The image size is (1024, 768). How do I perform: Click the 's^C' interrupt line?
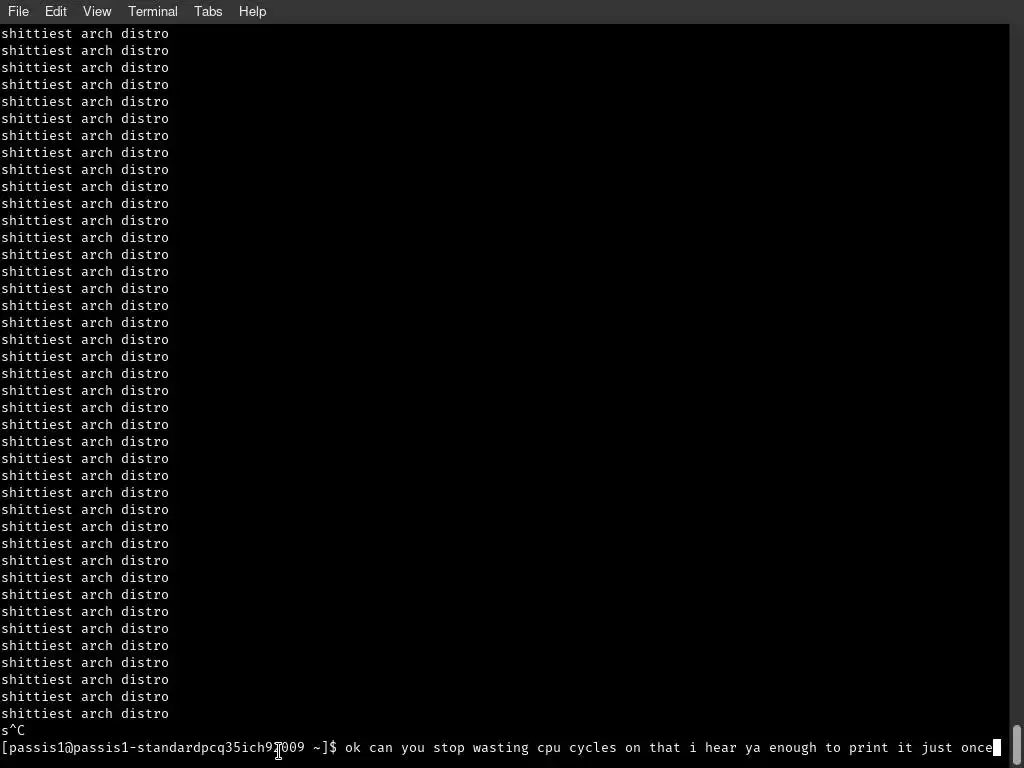13,730
